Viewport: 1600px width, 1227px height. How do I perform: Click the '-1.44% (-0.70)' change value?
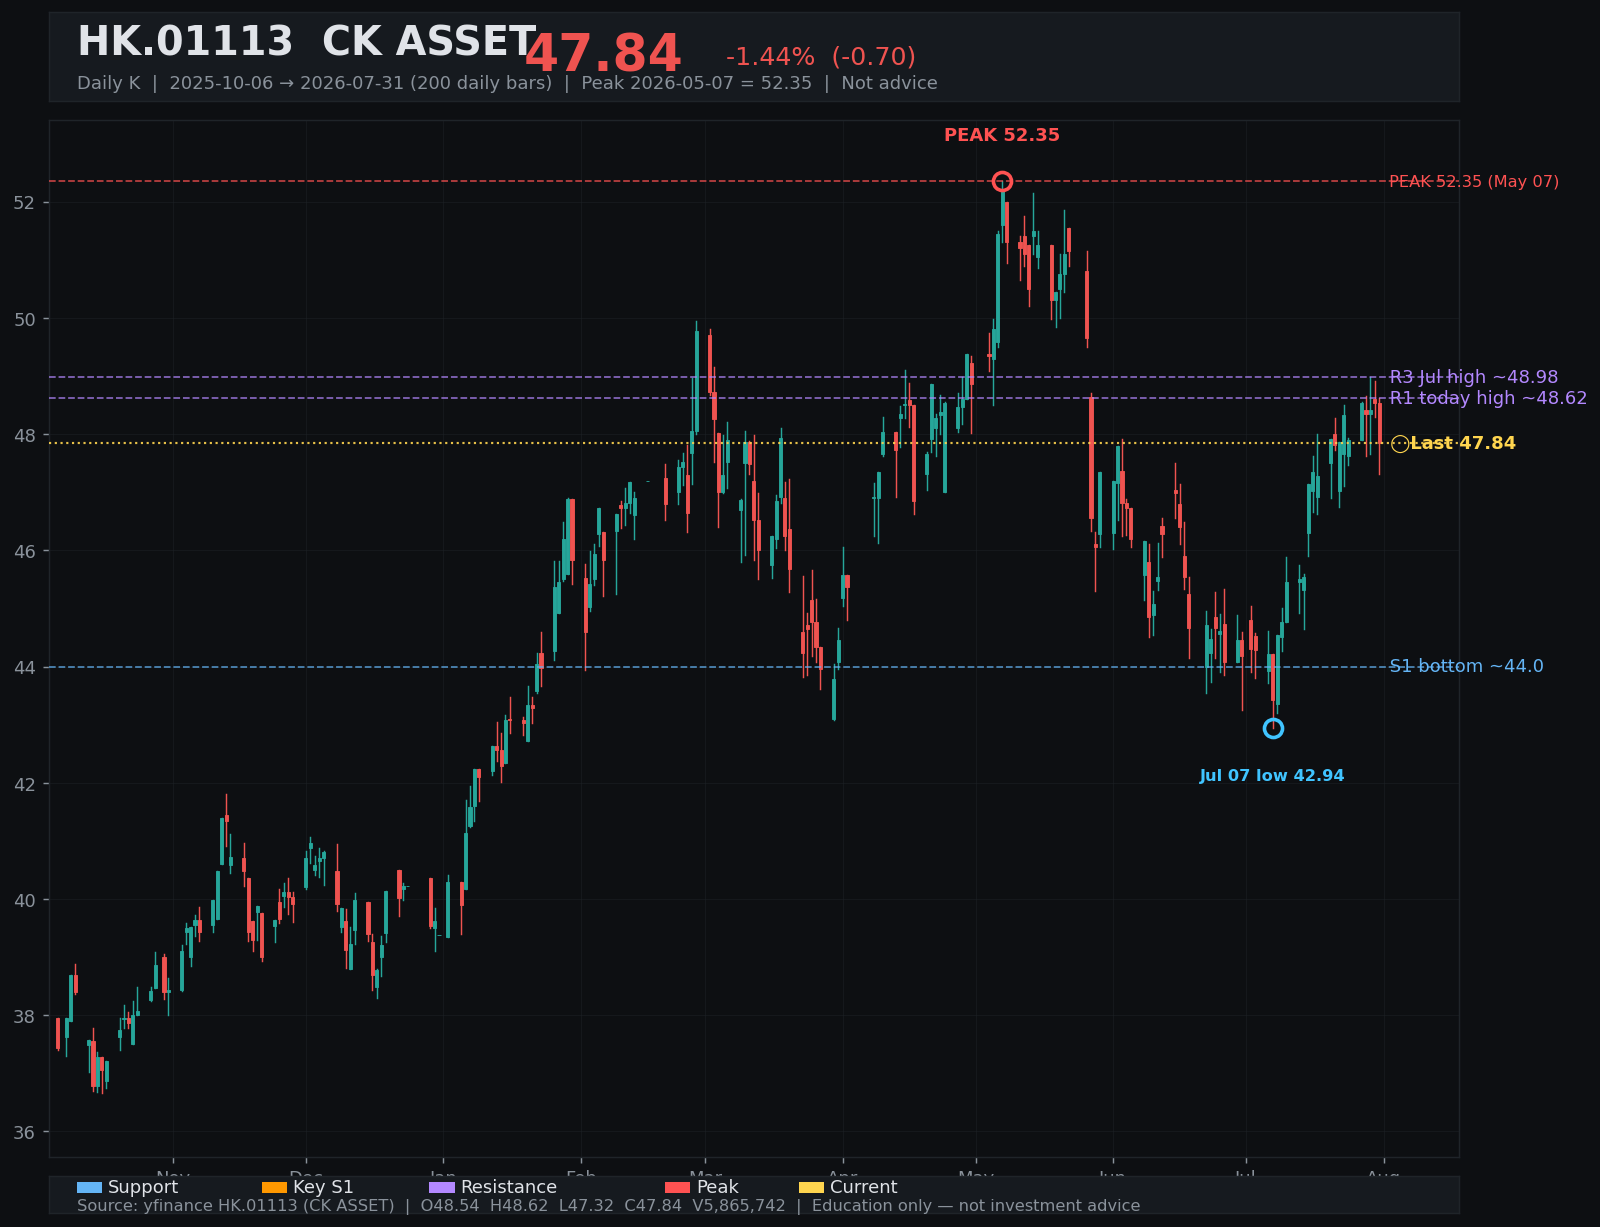point(821,57)
